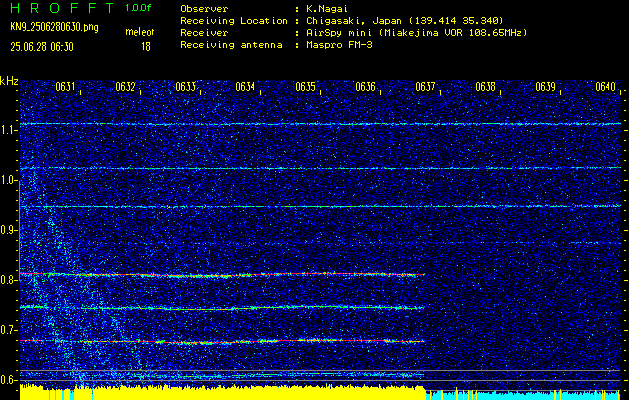Viewport: 629px width, 400px height.
Task: Click the timestamp 25.06.28 06:30
Action: [42, 47]
